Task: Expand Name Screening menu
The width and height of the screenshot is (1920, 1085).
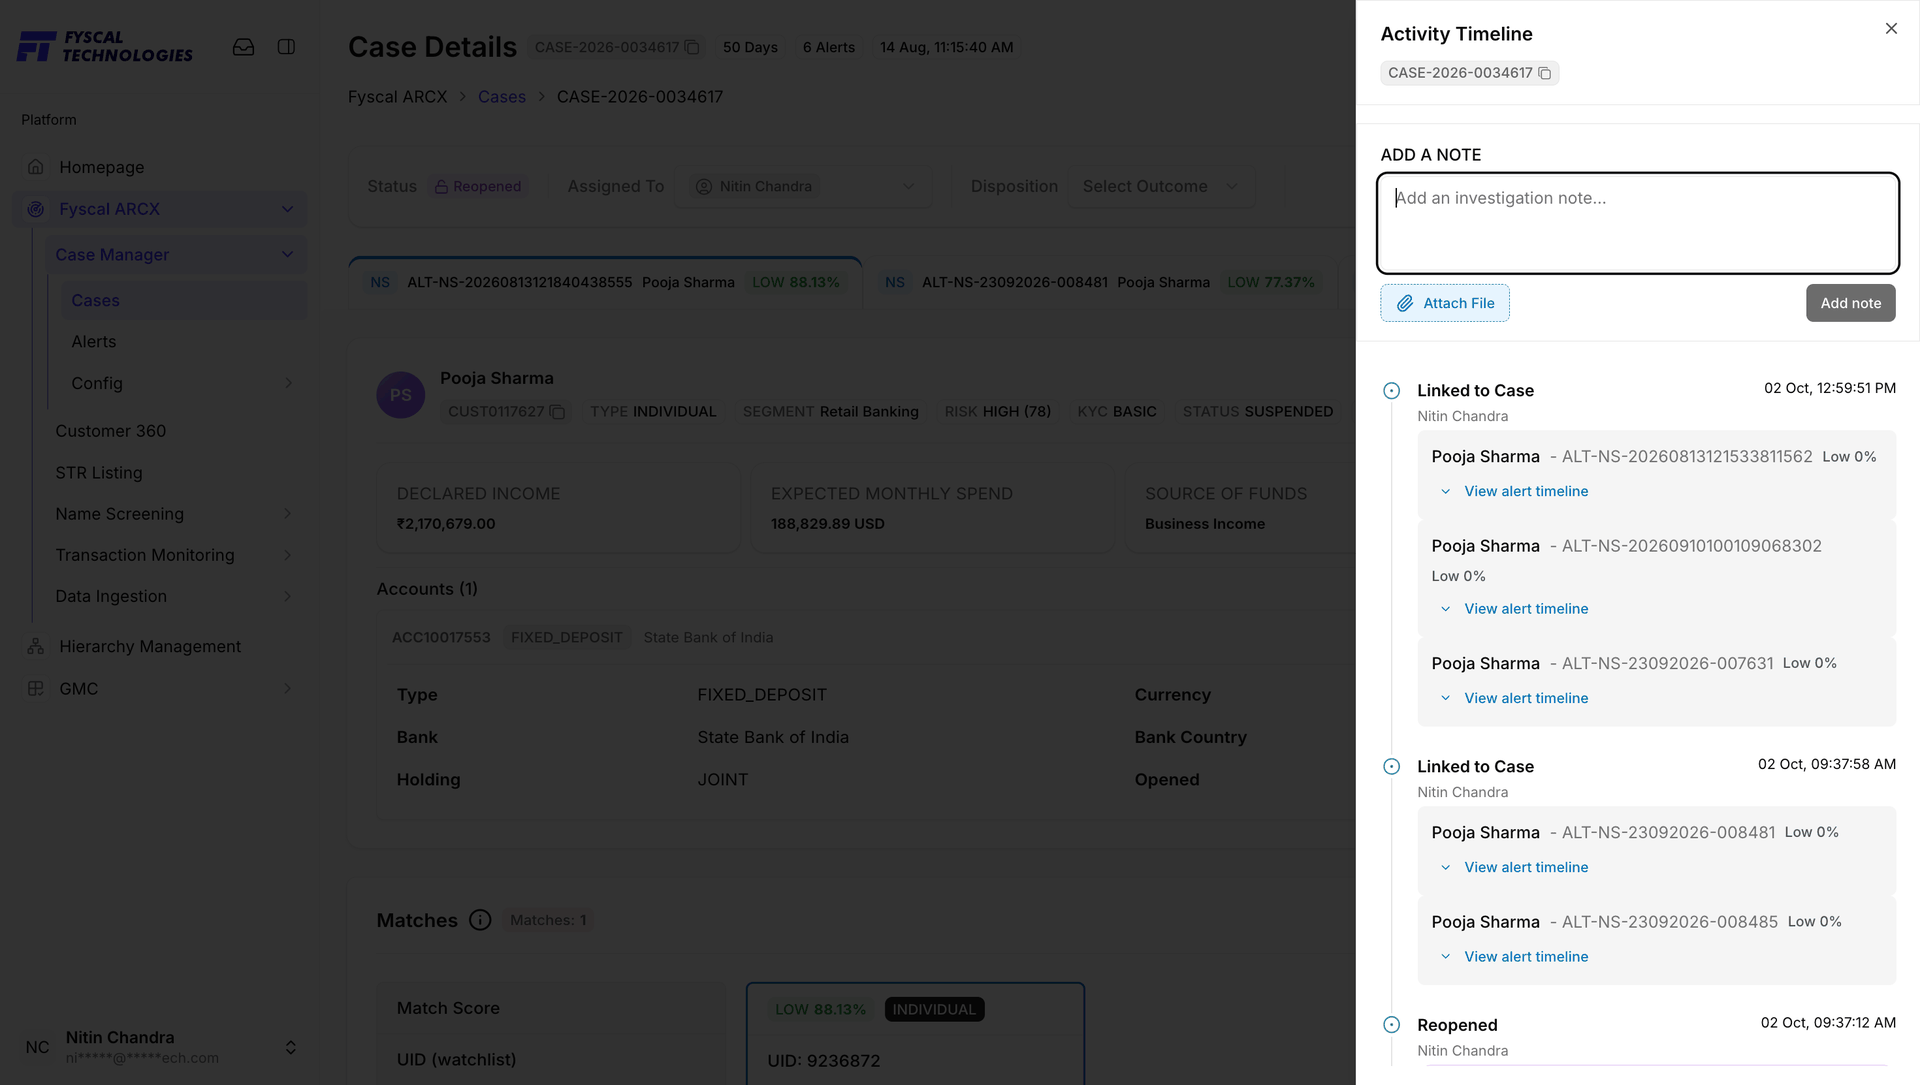Action: pyautogui.click(x=175, y=514)
